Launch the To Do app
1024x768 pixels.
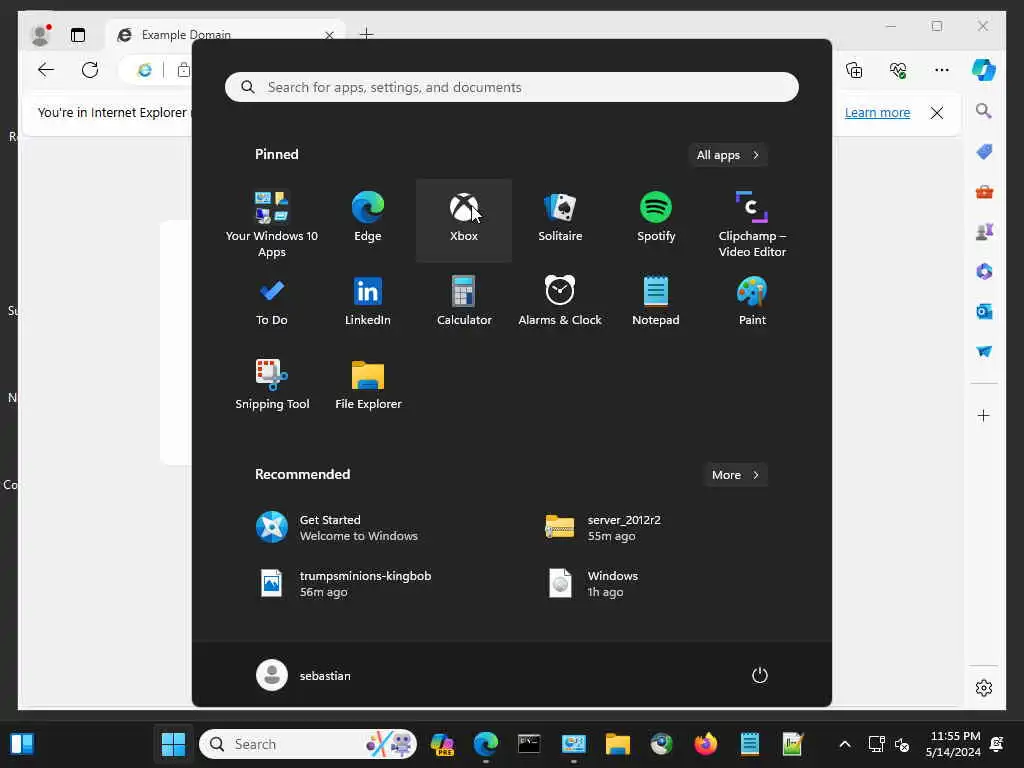(x=272, y=302)
